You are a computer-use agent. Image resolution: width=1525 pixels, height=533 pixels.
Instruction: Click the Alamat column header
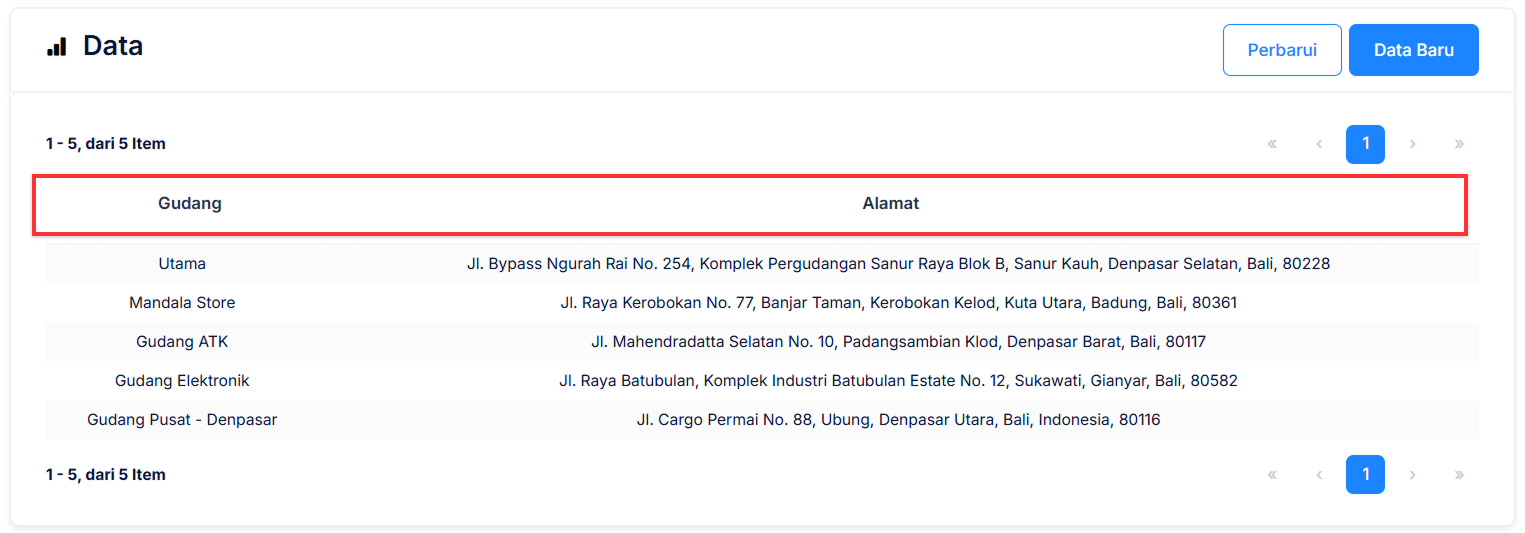click(890, 204)
